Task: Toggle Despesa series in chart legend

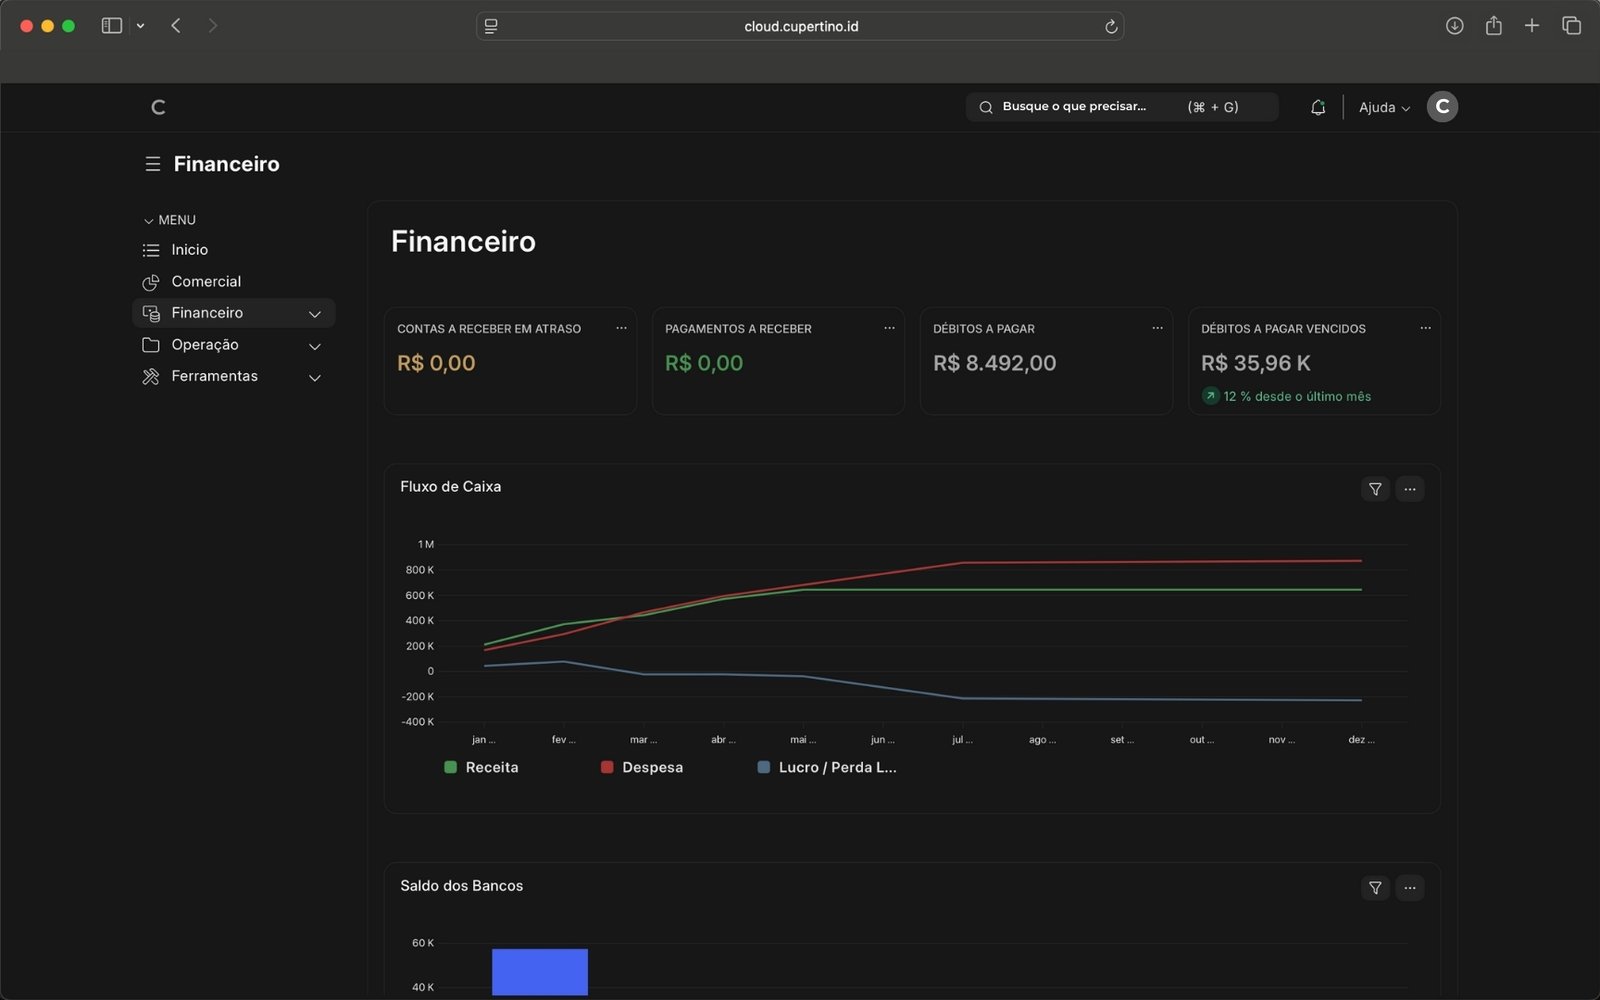Action: (642, 767)
